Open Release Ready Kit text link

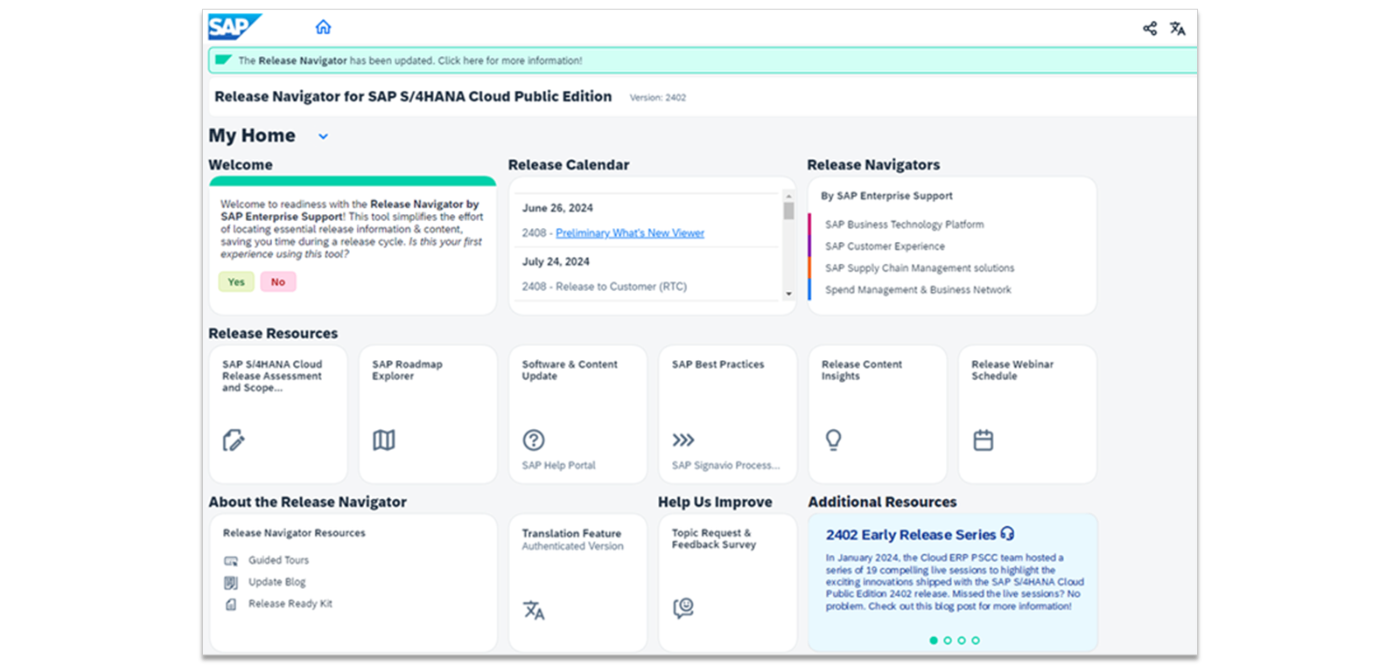(290, 604)
